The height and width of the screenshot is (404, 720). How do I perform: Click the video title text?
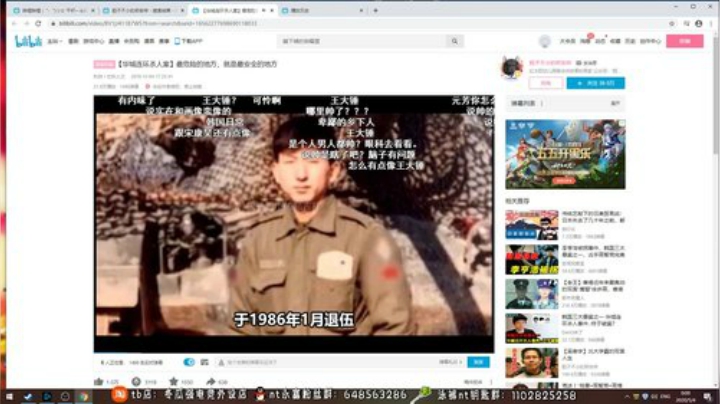(197, 64)
